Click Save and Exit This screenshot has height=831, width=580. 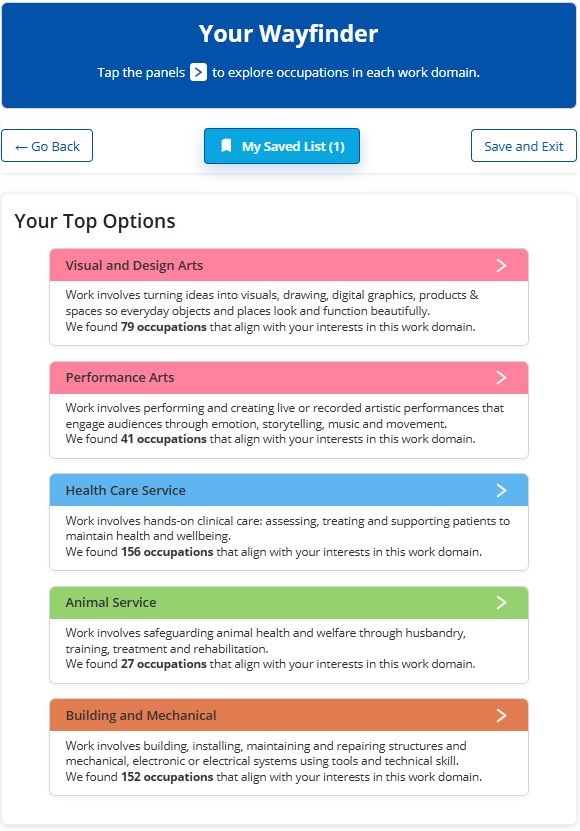coord(523,145)
